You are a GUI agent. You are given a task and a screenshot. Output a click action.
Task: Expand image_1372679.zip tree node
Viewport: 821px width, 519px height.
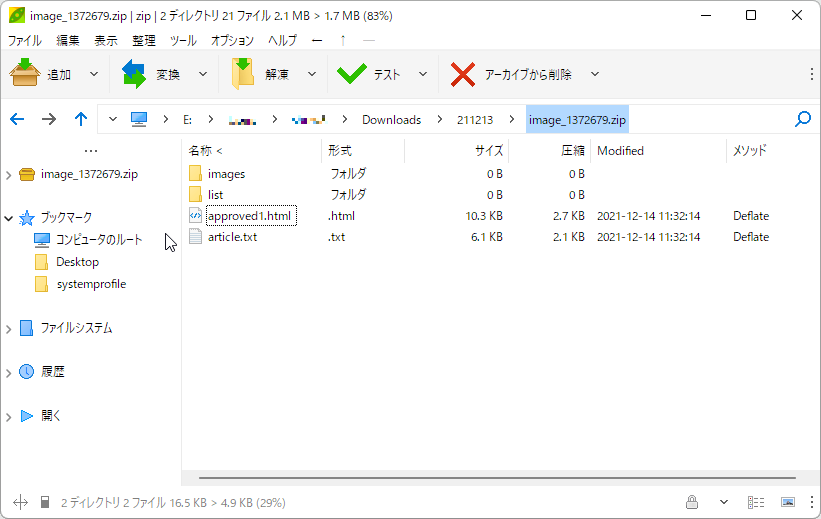(8, 174)
